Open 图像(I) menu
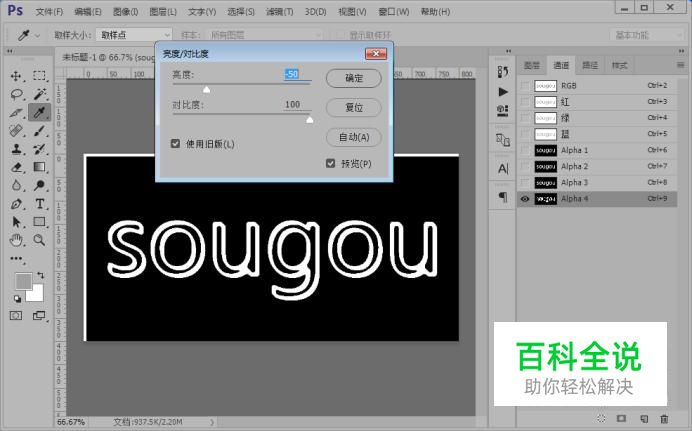The height and width of the screenshot is (431, 692). click(125, 12)
